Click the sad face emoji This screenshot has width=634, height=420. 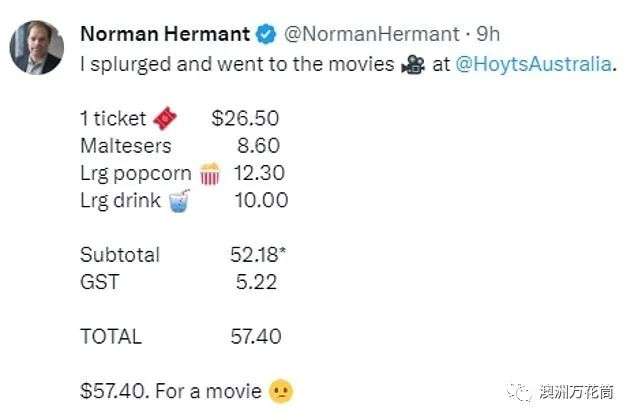click(x=281, y=391)
